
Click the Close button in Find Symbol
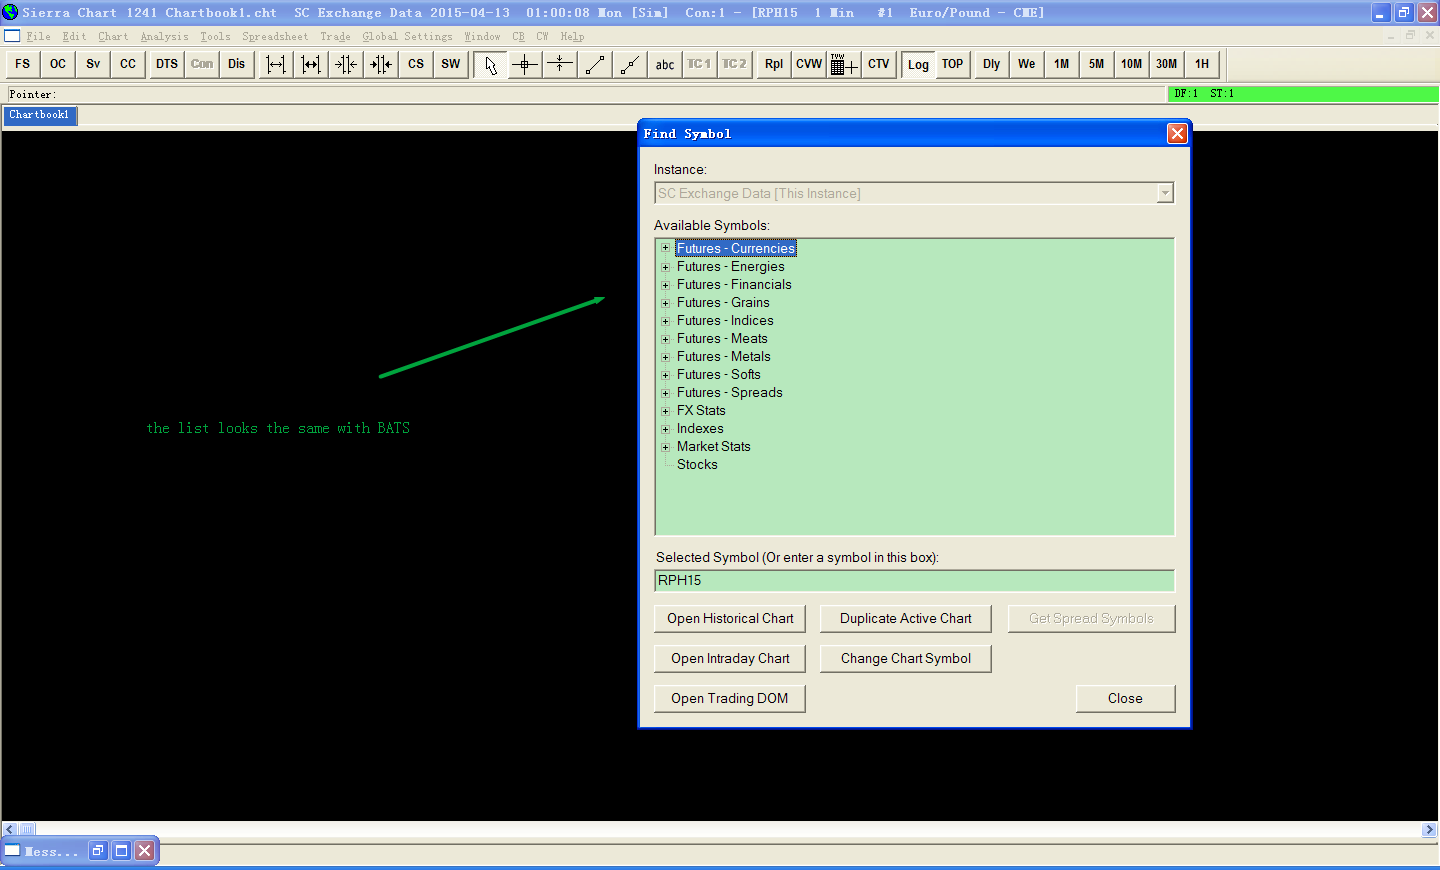click(x=1125, y=699)
